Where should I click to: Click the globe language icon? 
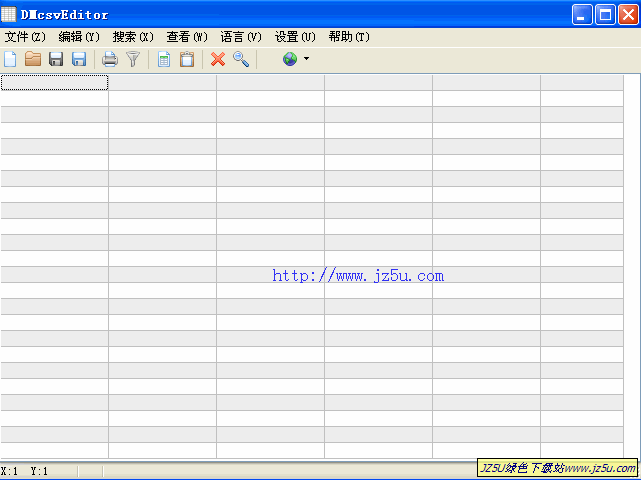(290, 59)
